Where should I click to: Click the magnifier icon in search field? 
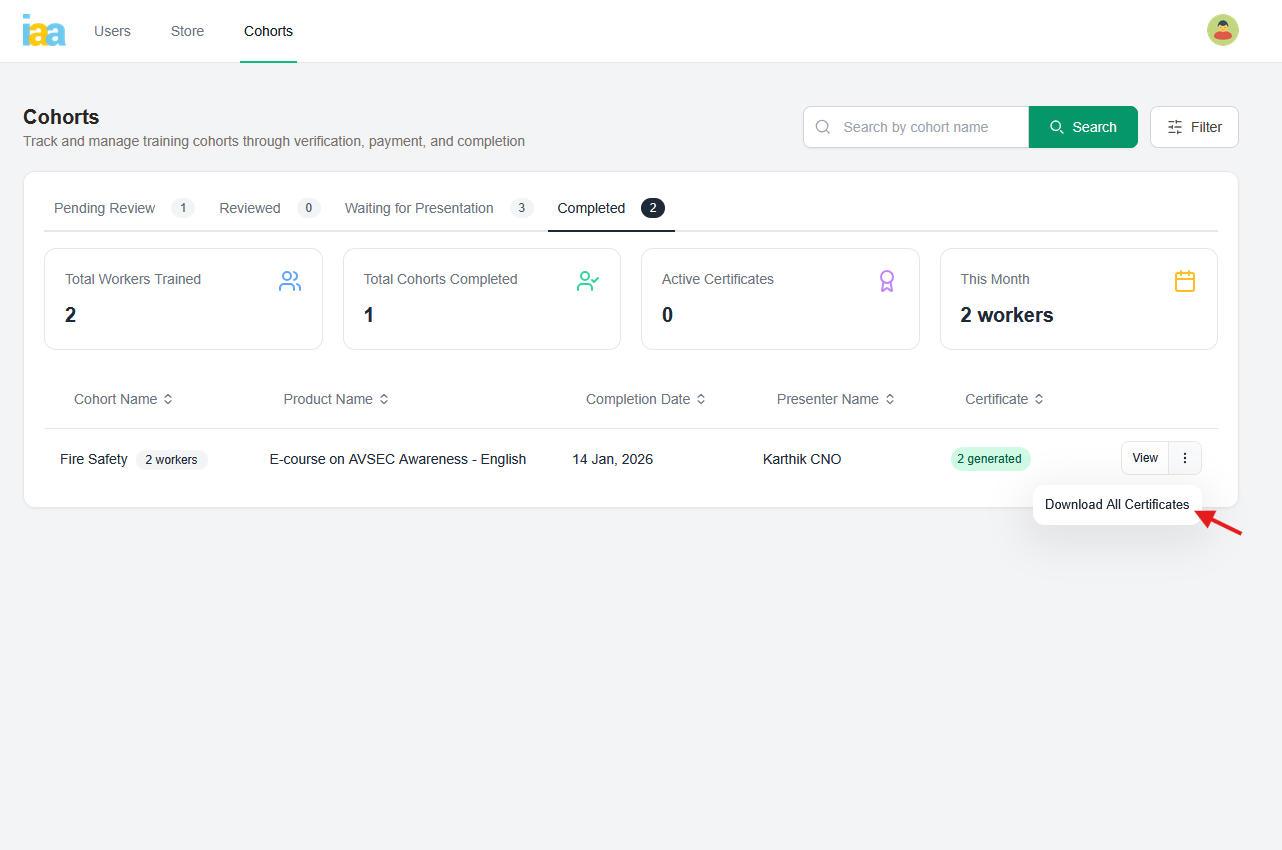point(823,127)
